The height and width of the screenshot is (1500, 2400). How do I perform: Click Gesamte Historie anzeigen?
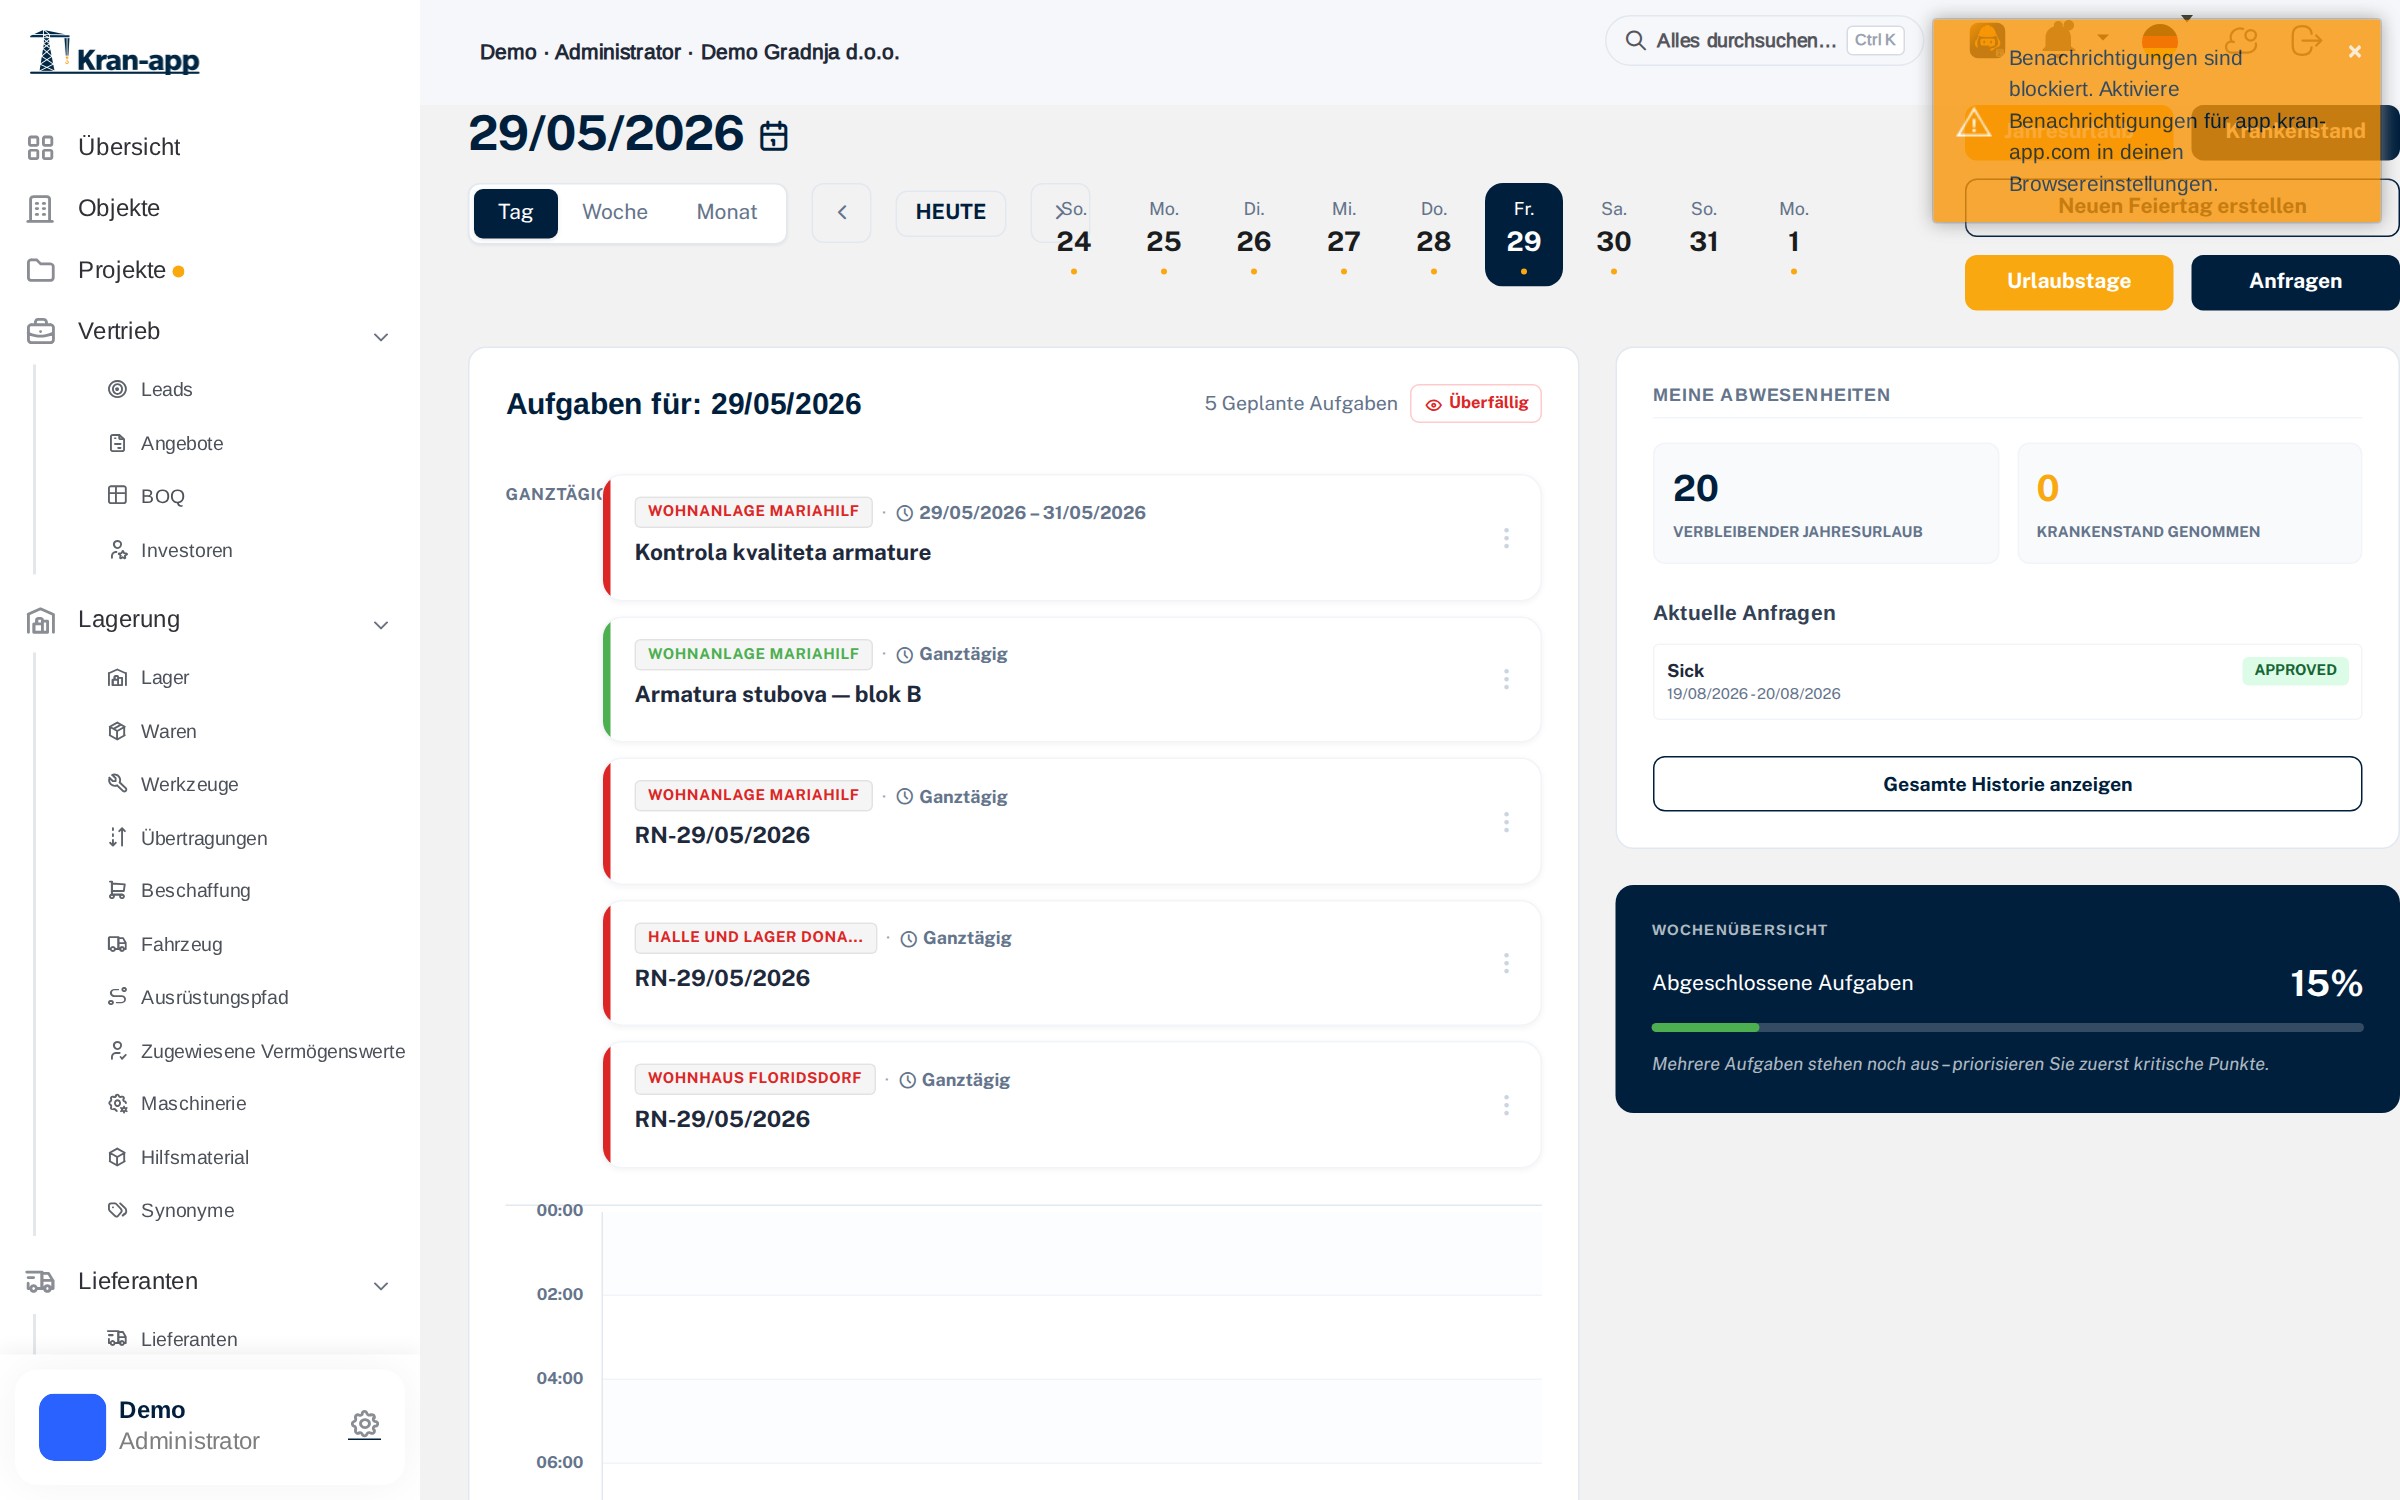click(2007, 784)
